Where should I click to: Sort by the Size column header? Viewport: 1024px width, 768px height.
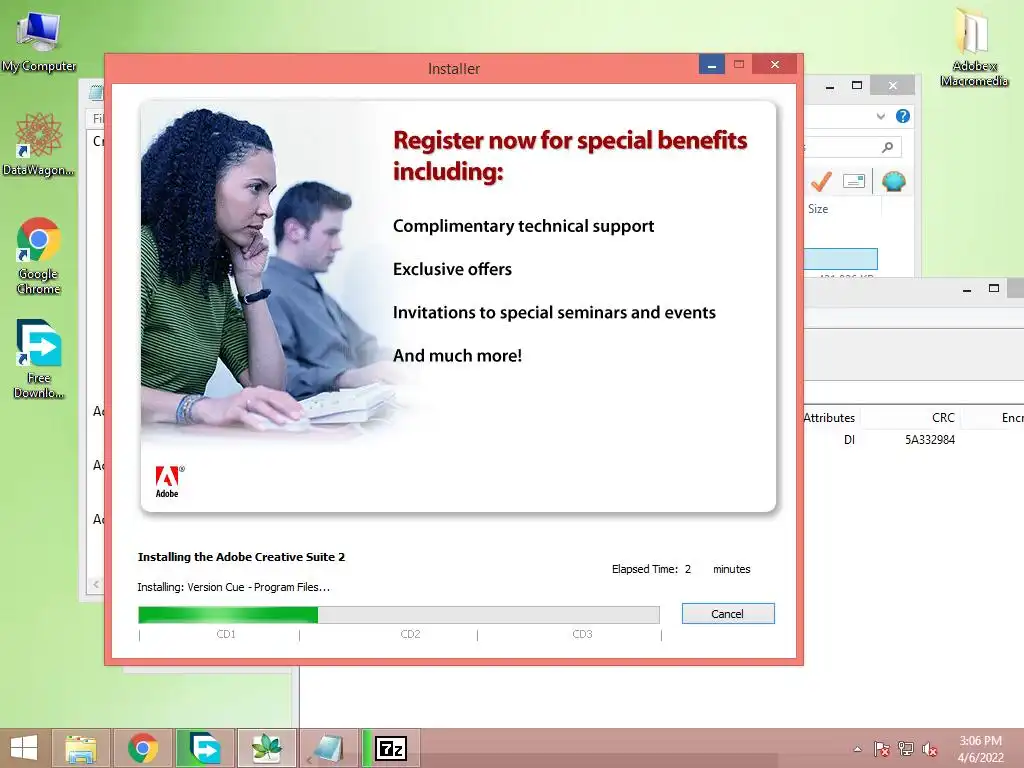coord(818,209)
